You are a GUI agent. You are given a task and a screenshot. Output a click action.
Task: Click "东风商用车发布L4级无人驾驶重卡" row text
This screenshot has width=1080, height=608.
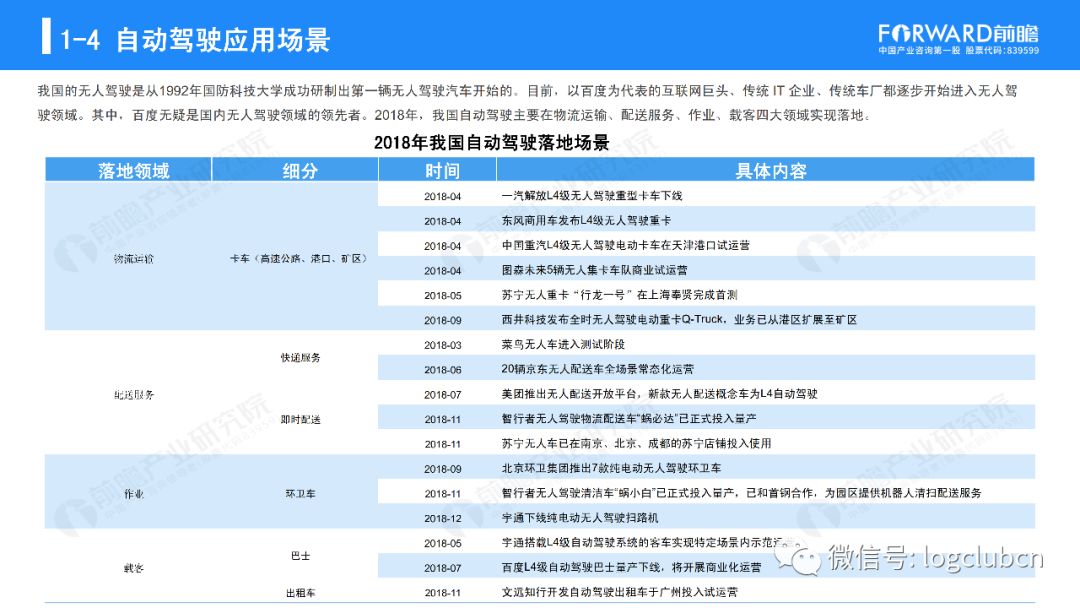(586, 220)
